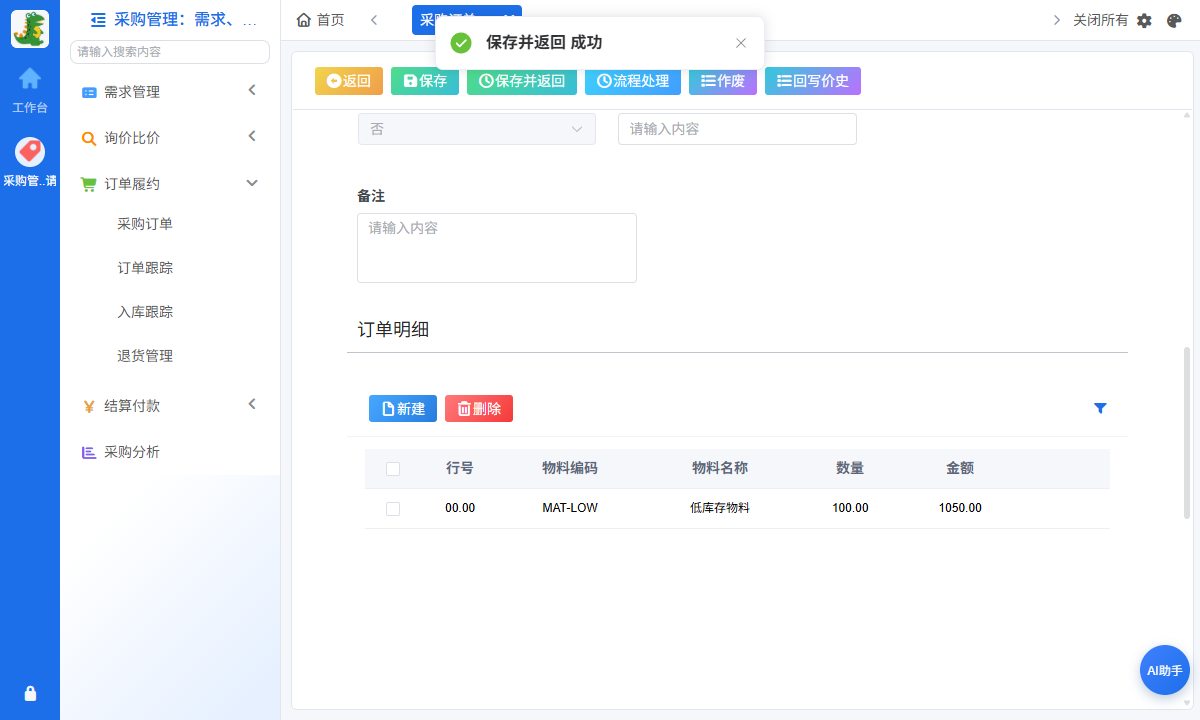Open the settings gear icon at the top right
The height and width of the screenshot is (720, 1200).
pos(1145,20)
